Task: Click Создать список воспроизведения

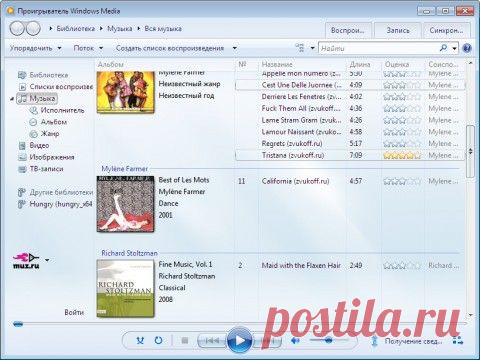Action: [x=170, y=48]
